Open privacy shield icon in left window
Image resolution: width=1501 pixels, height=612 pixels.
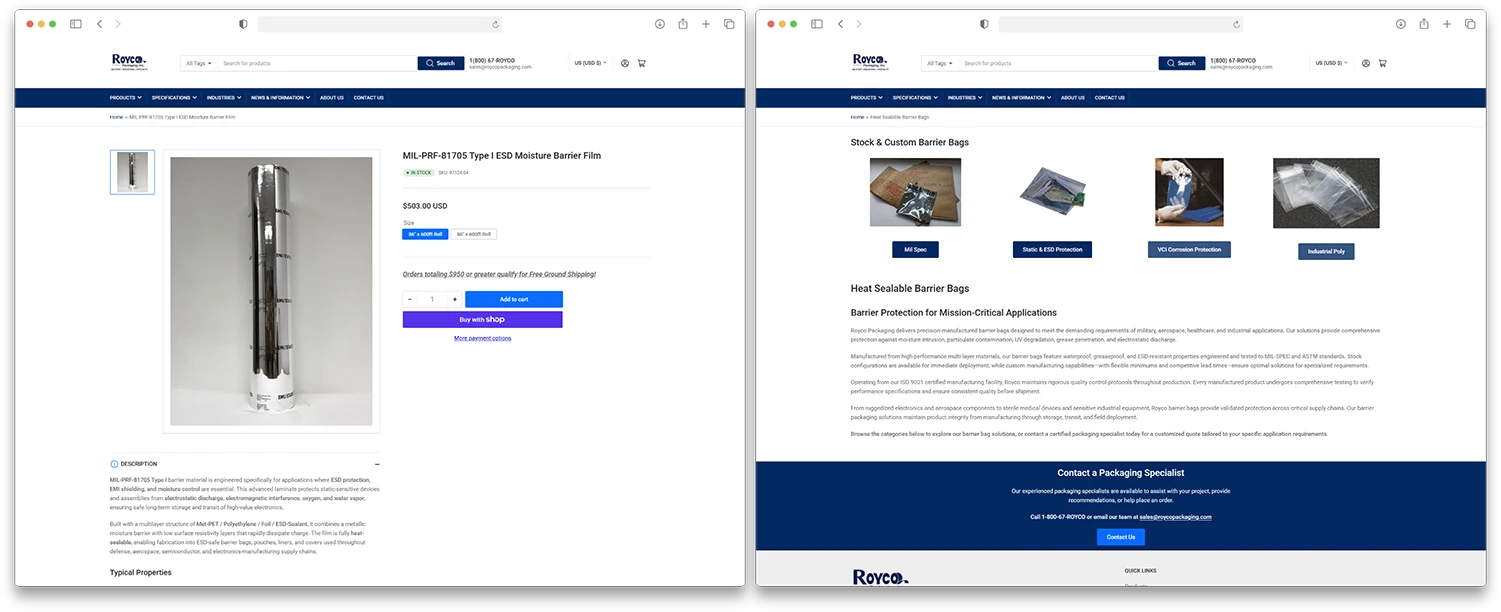pos(243,24)
